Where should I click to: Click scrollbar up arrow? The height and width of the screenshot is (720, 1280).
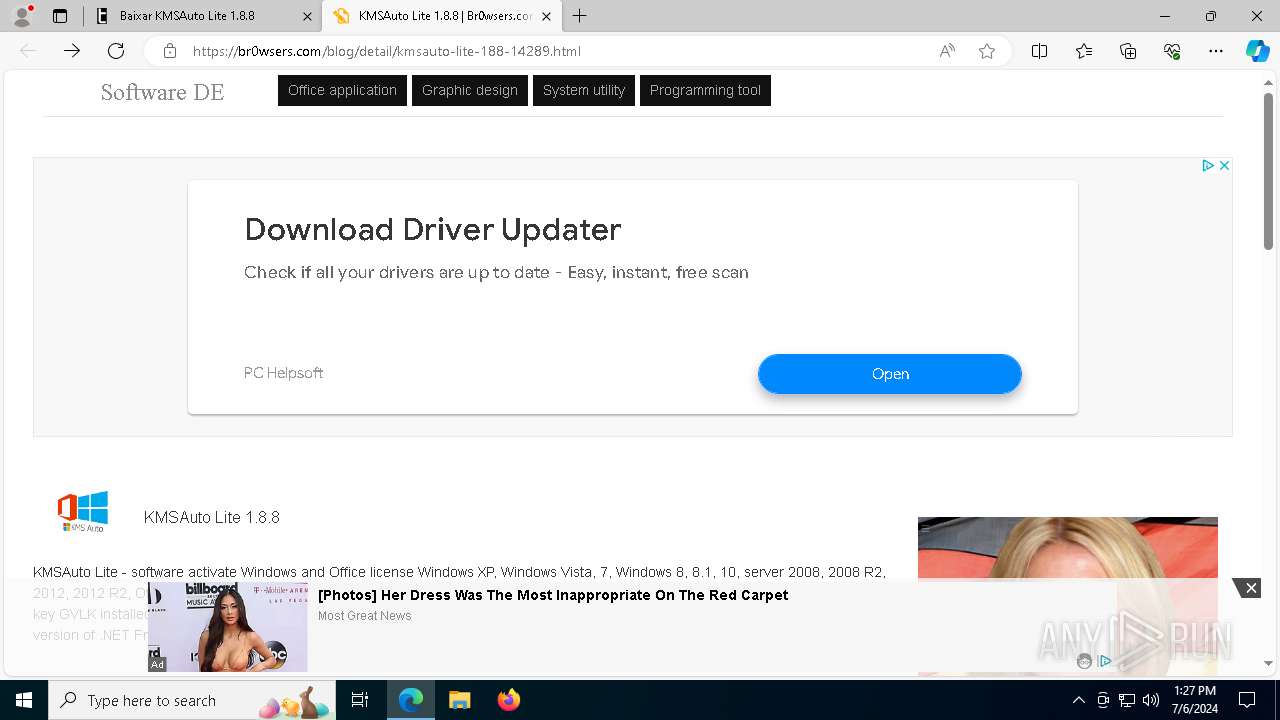1268,83
